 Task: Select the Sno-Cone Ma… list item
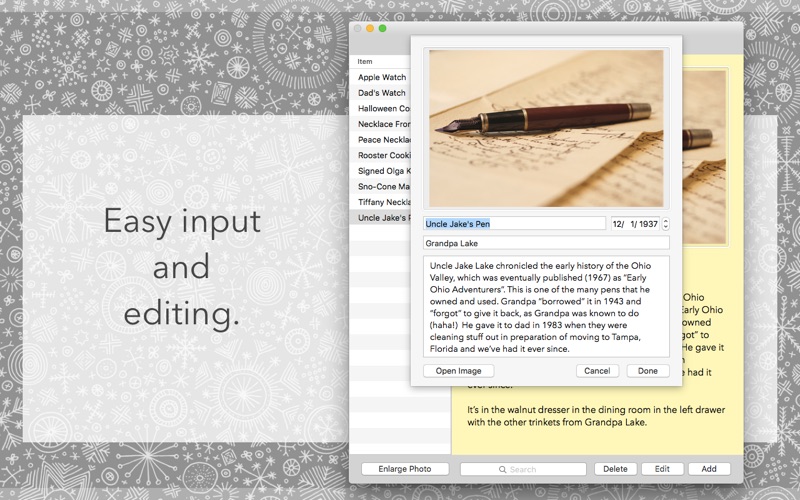click(380, 186)
